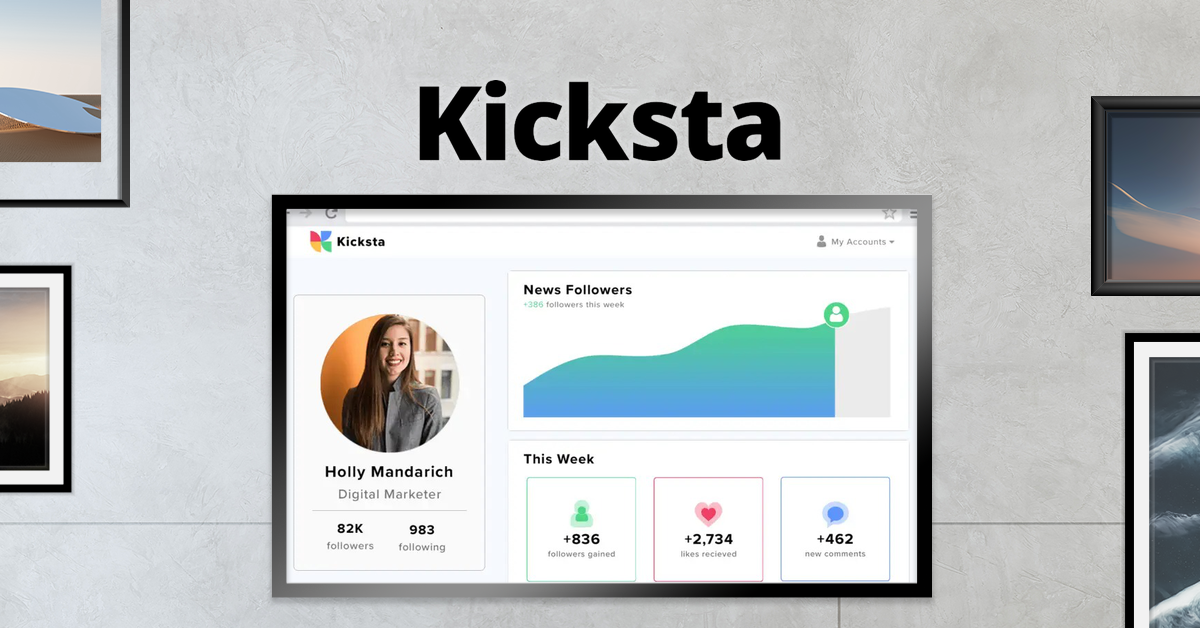1200x628 pixels.
Task: Click the browser back arrow
Action: point(286,213)
